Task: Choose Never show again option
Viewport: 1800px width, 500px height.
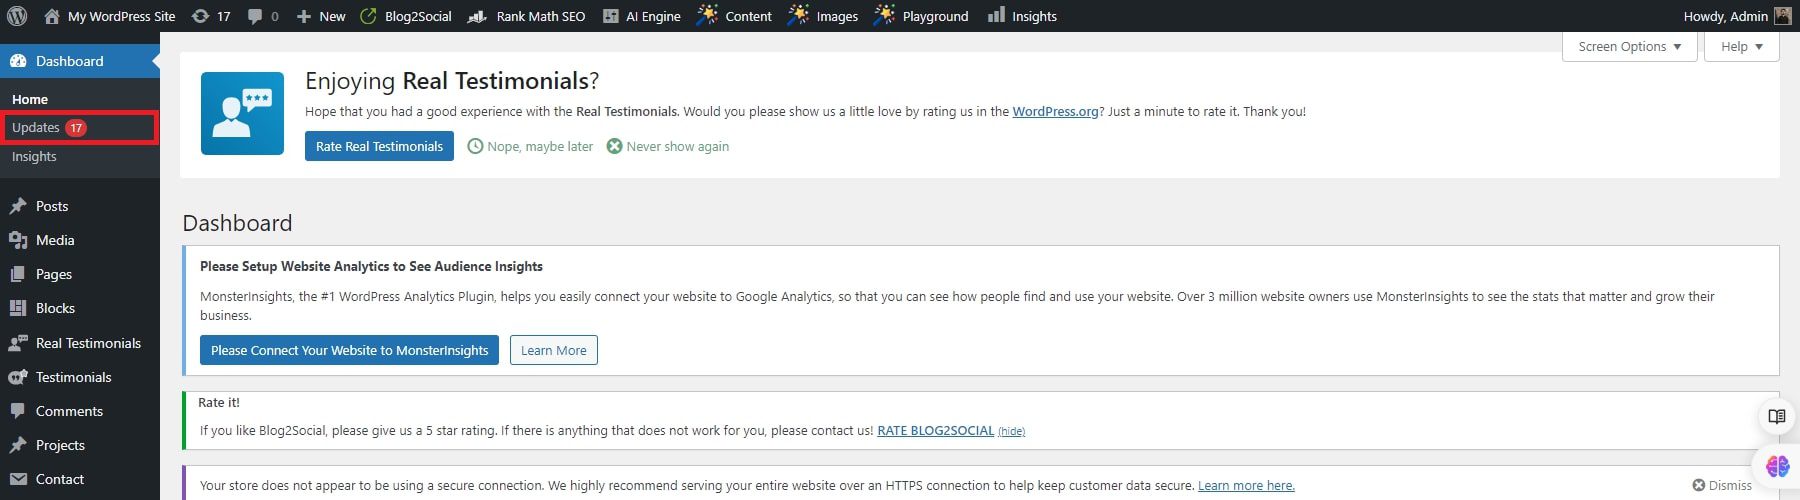Action: click(667, 146)
